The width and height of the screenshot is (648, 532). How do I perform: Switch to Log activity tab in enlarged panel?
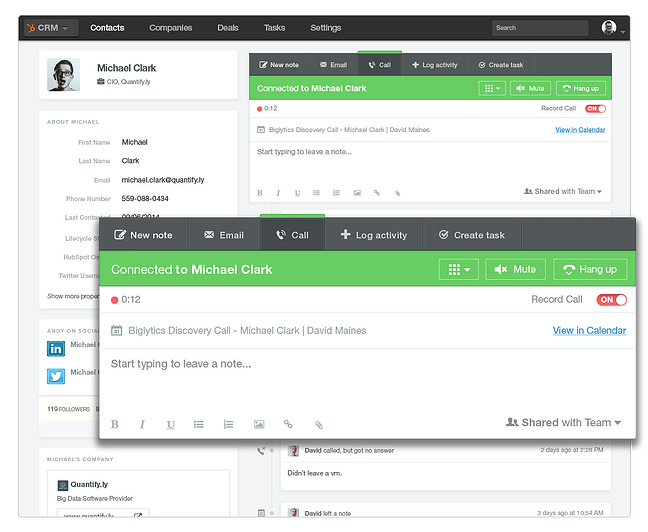coord(373,235)
